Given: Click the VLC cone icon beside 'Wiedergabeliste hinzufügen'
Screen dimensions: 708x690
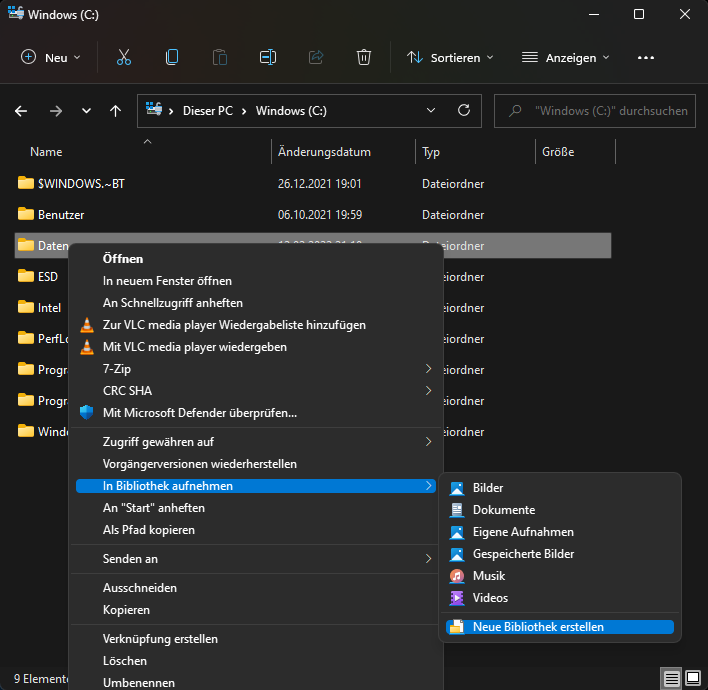Looking at the screenshot, I should point(87,325).
